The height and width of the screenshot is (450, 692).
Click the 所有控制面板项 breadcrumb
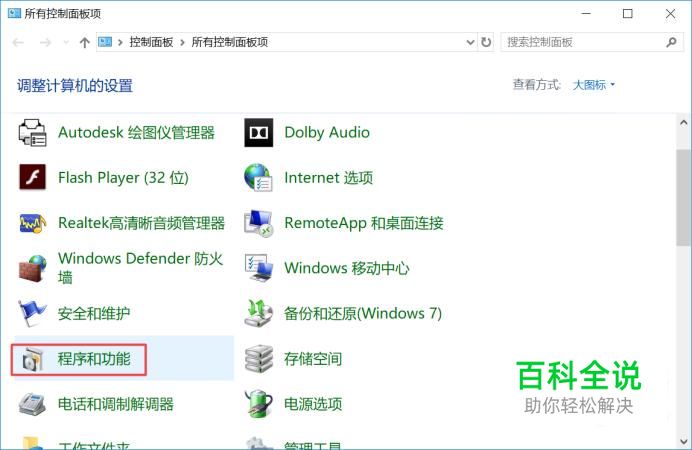tap(229, 42)
